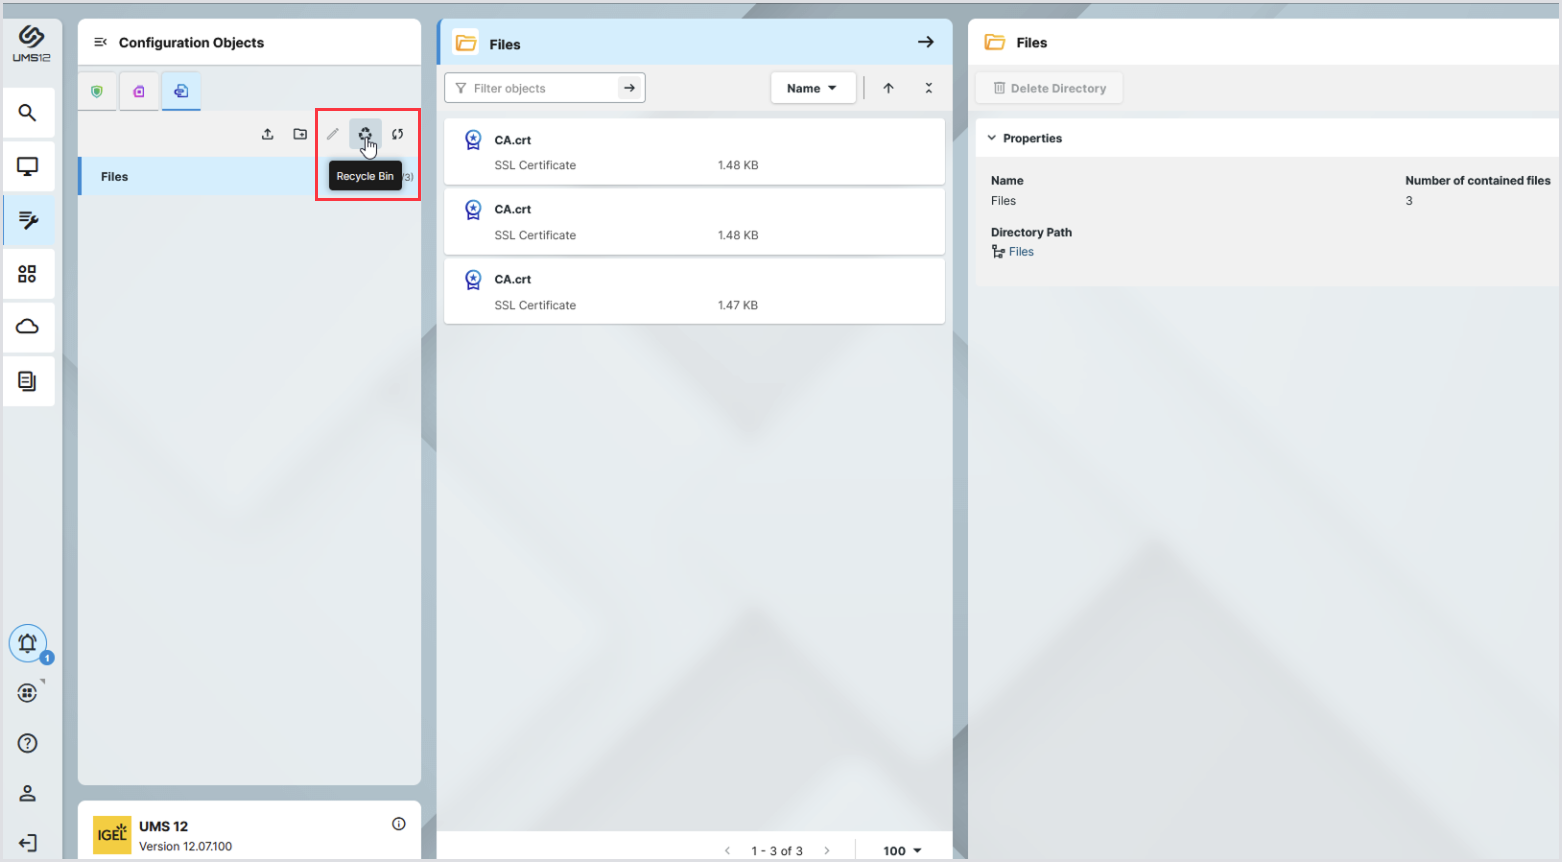The height and width of the screenshot is (862, 1562).
Task: Show UMS 12 version info icon
Action: [399, 824]
